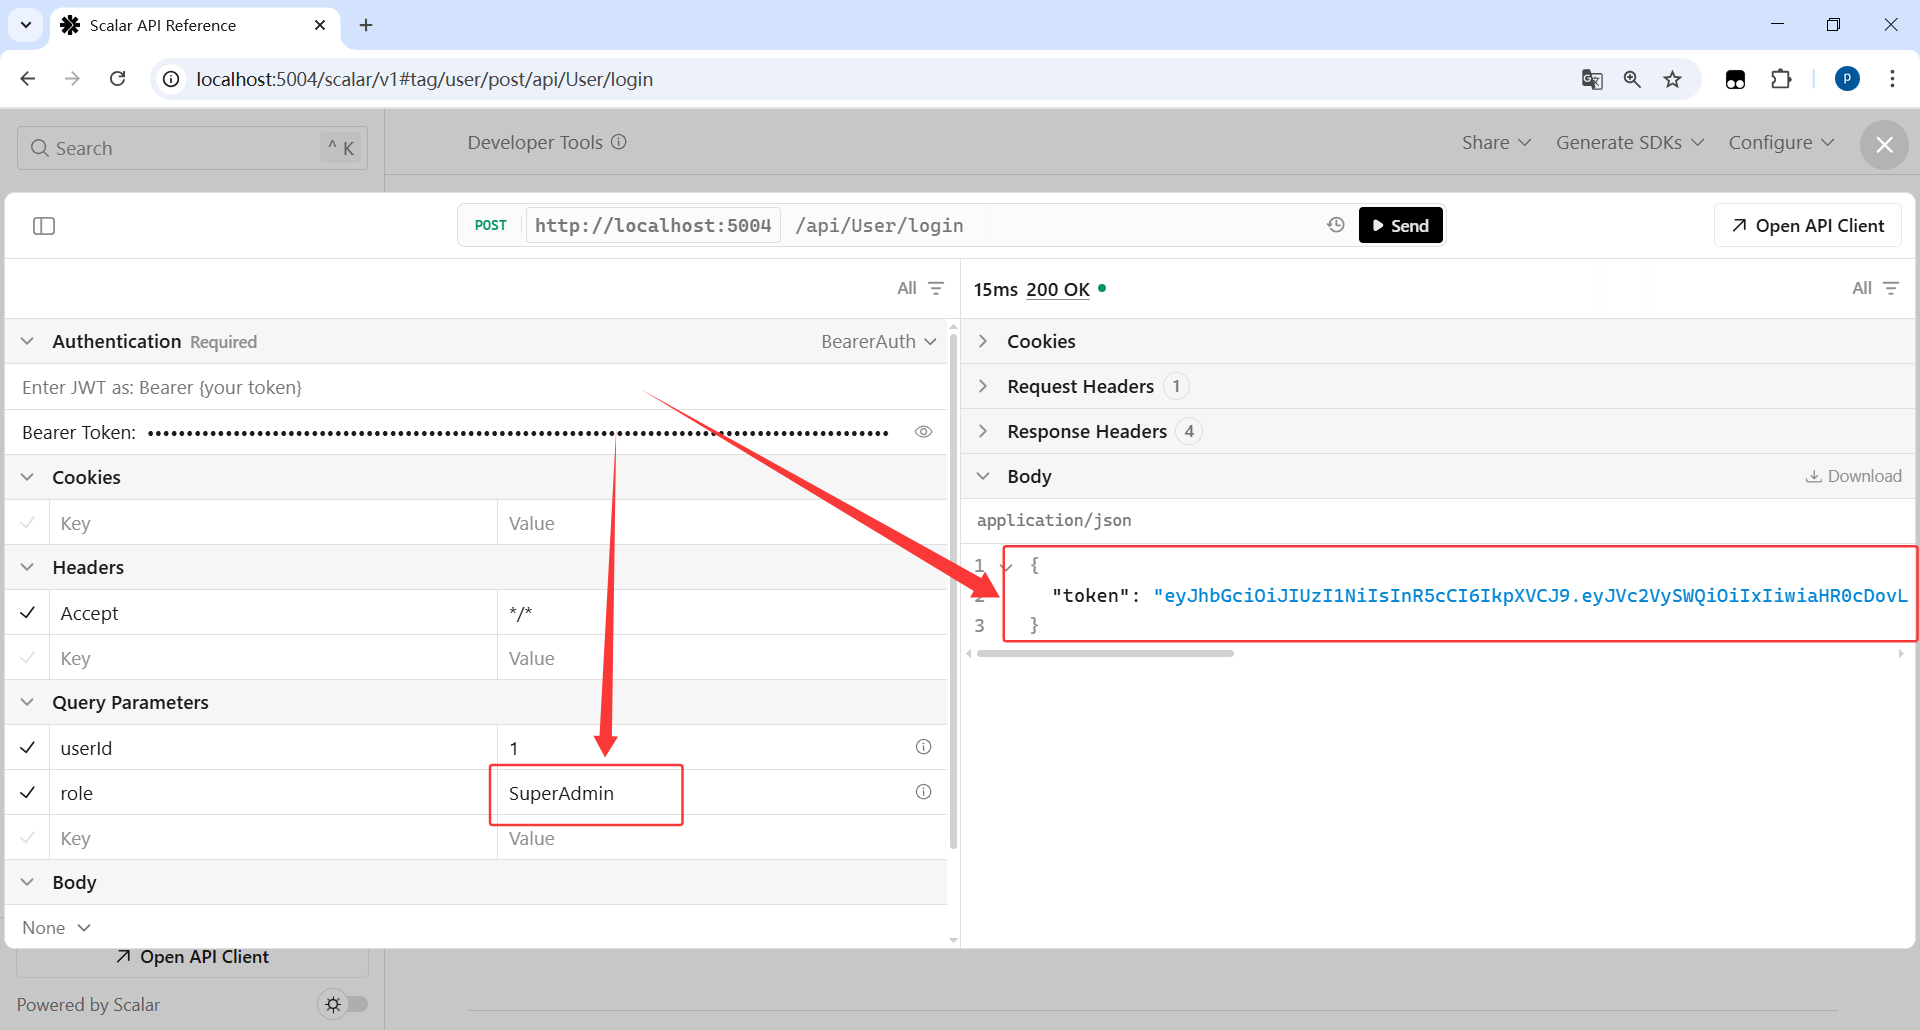Close the Scalar API Reference tab
The height and width of the screenshot is (1030, 1920).
[x=320, y=25]
